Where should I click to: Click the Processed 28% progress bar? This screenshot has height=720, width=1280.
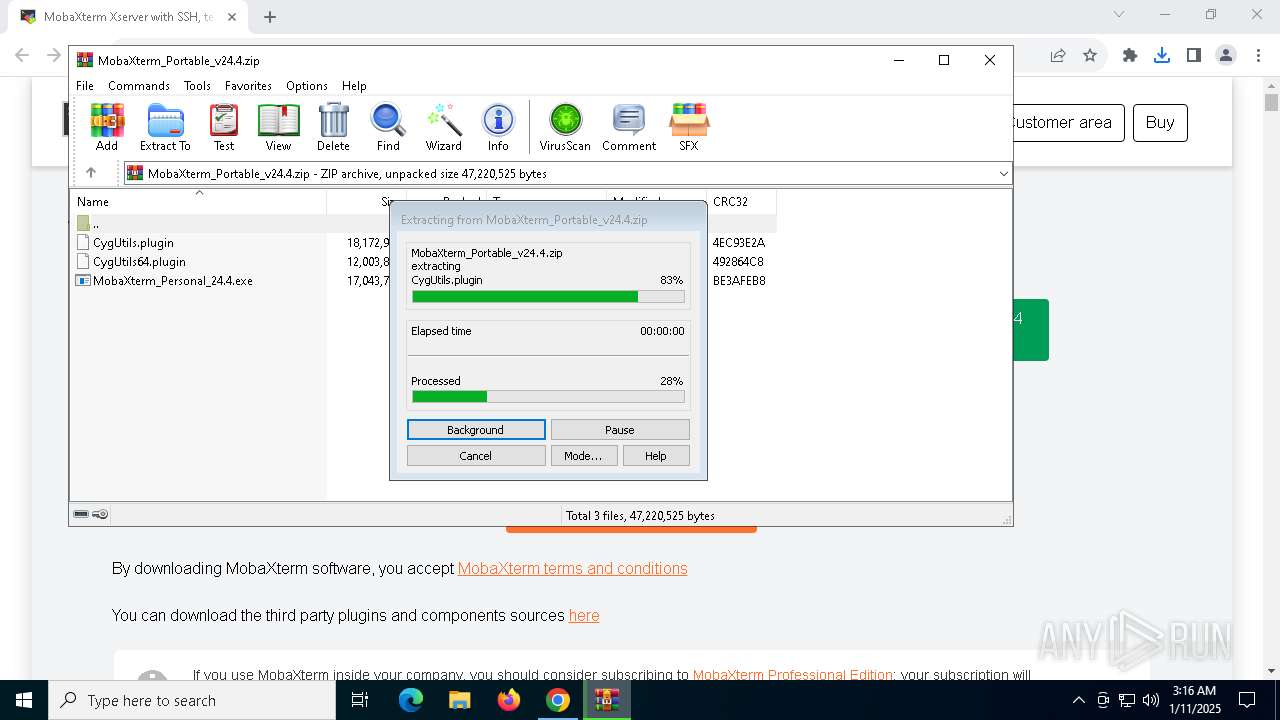tap(548, 397)
